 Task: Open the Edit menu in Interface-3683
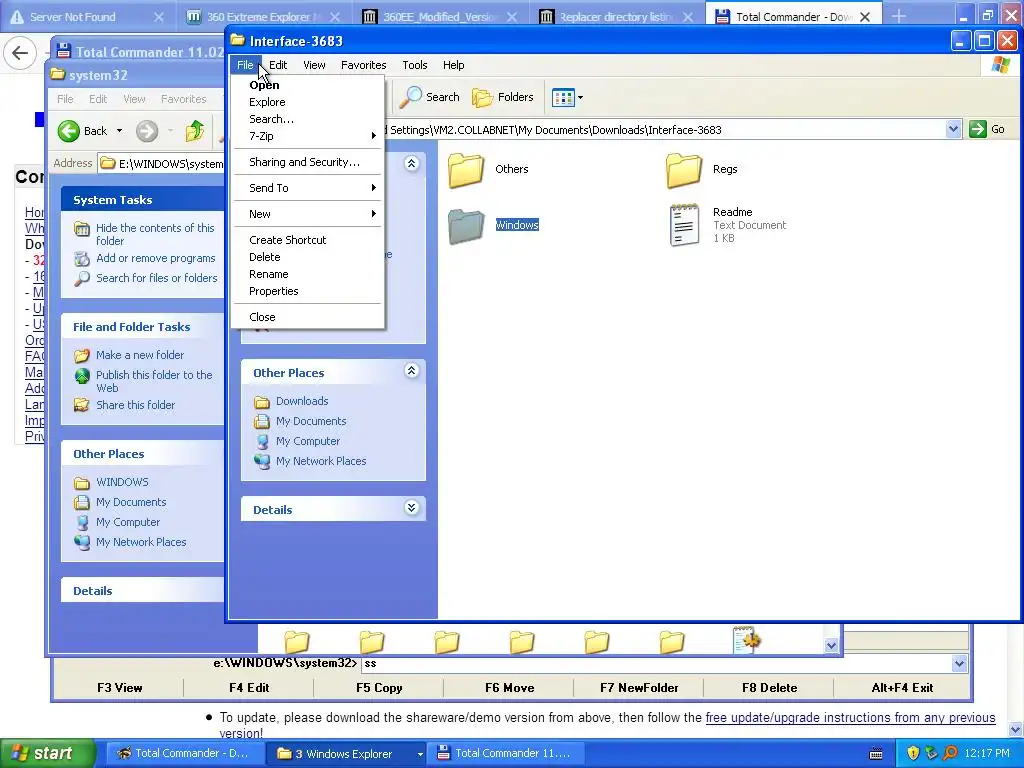pyautogui.click(x=278, y=65)
